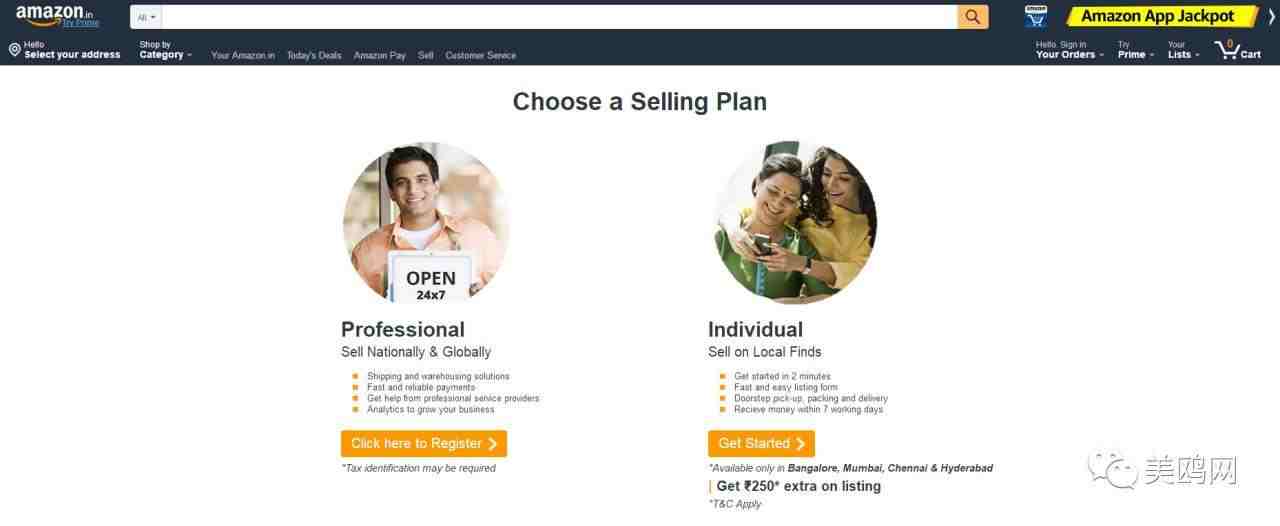Click the Professional seller round photo
The image size is (1280, 526).
[x=426, y=221]
